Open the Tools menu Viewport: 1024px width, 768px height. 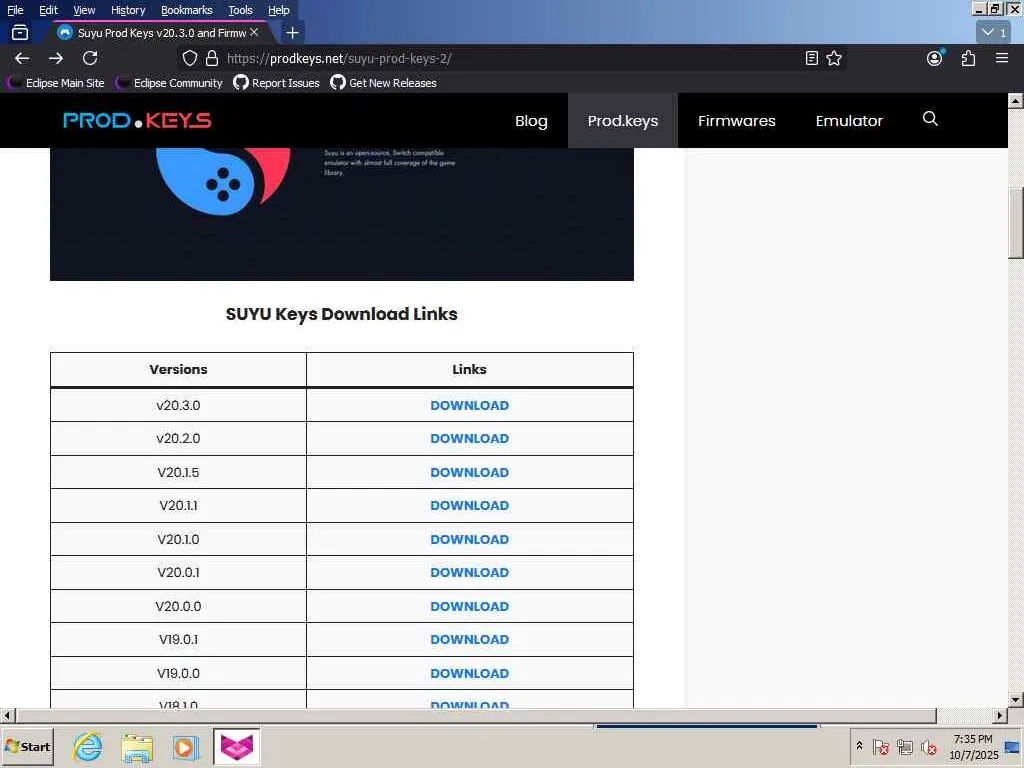(x=240, y=10)
